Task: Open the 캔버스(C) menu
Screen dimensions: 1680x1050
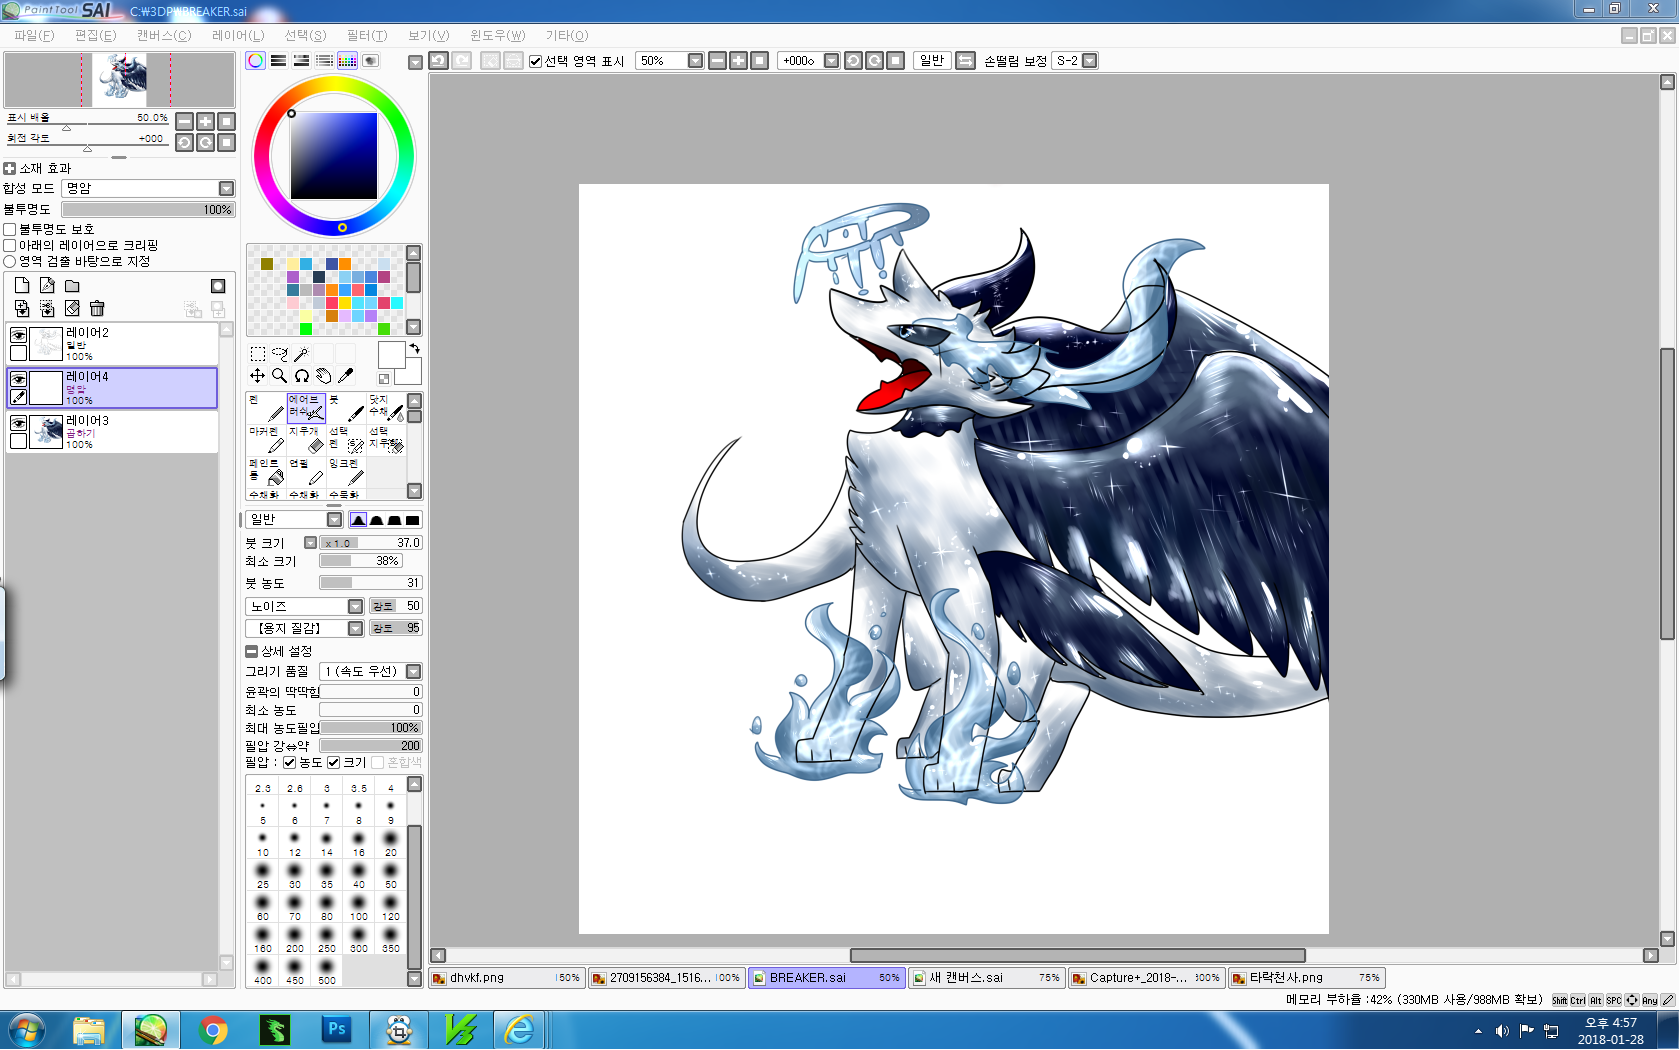Action: 164,36
